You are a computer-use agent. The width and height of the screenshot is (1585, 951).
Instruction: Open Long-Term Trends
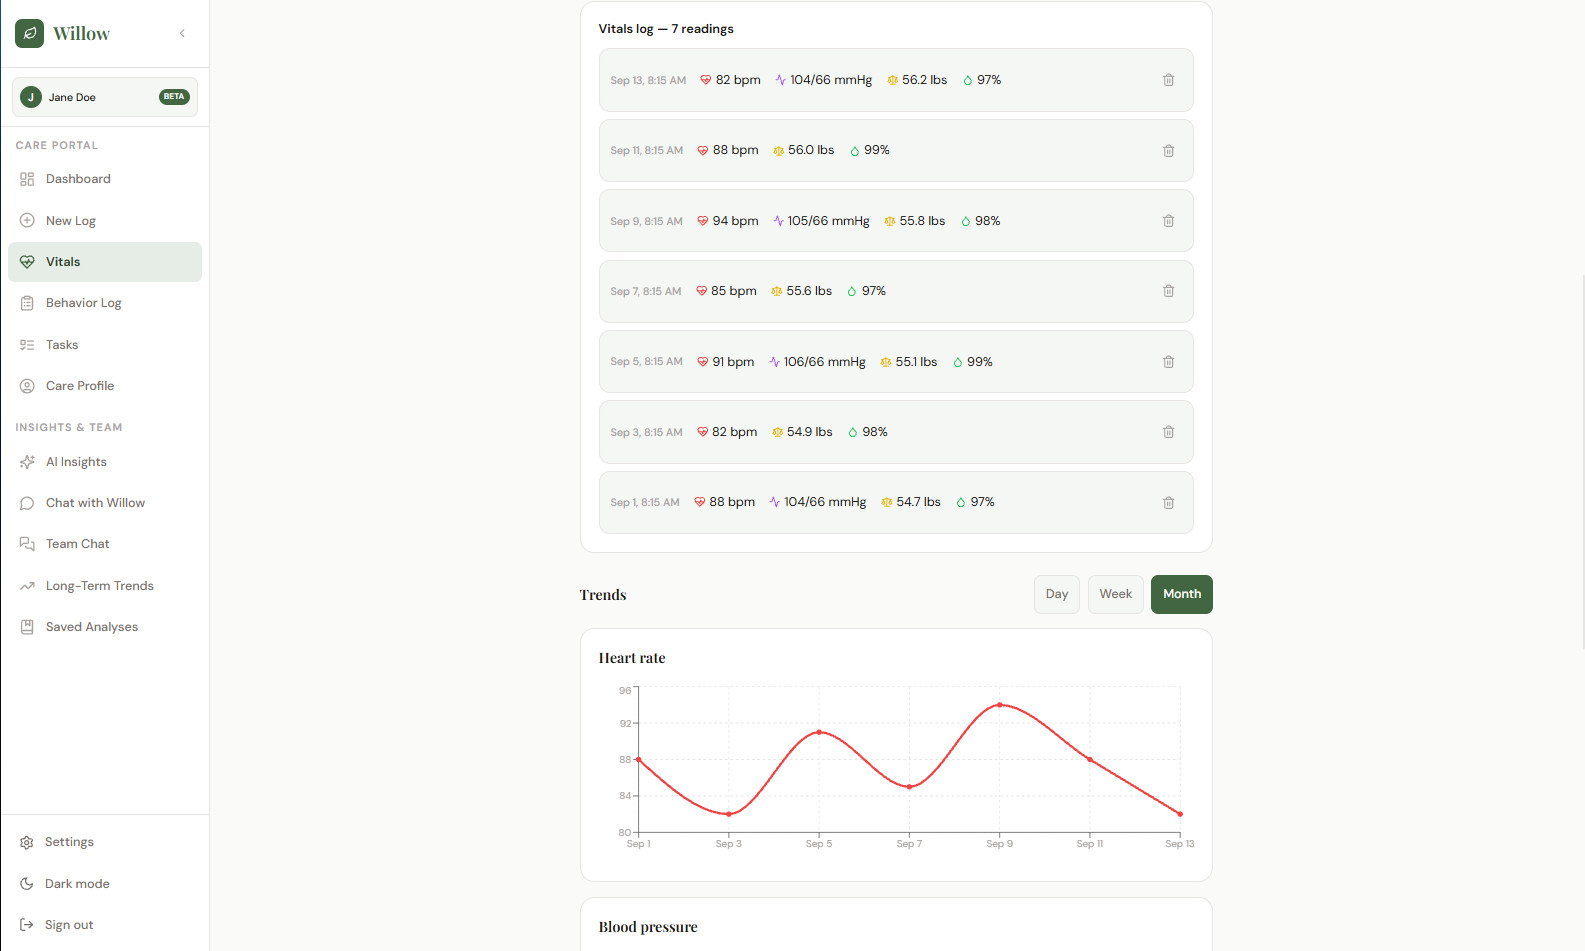tap(105, 586)
